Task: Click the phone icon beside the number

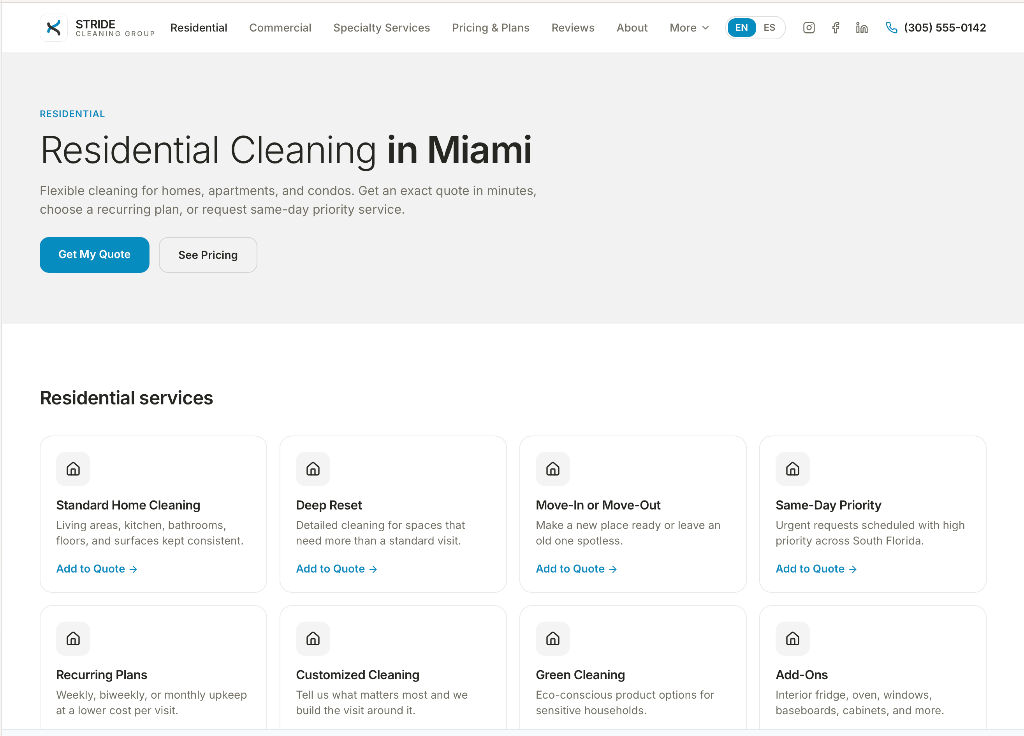Action: (x=891, y=27)
